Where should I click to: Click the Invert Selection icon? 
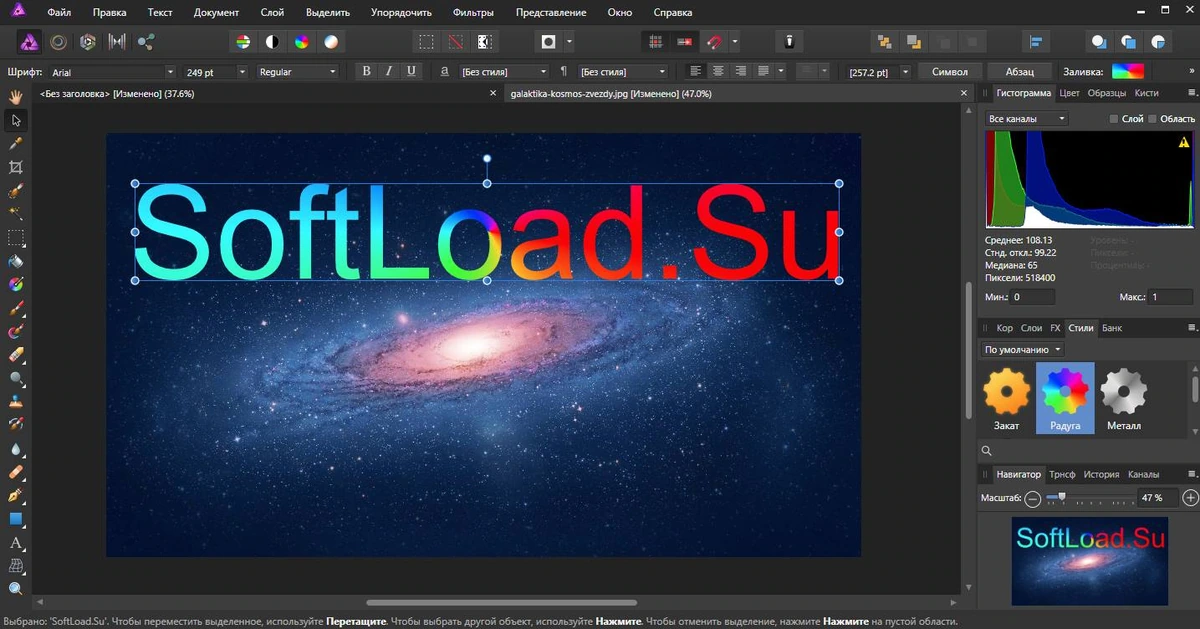click(x=485, y=42)
